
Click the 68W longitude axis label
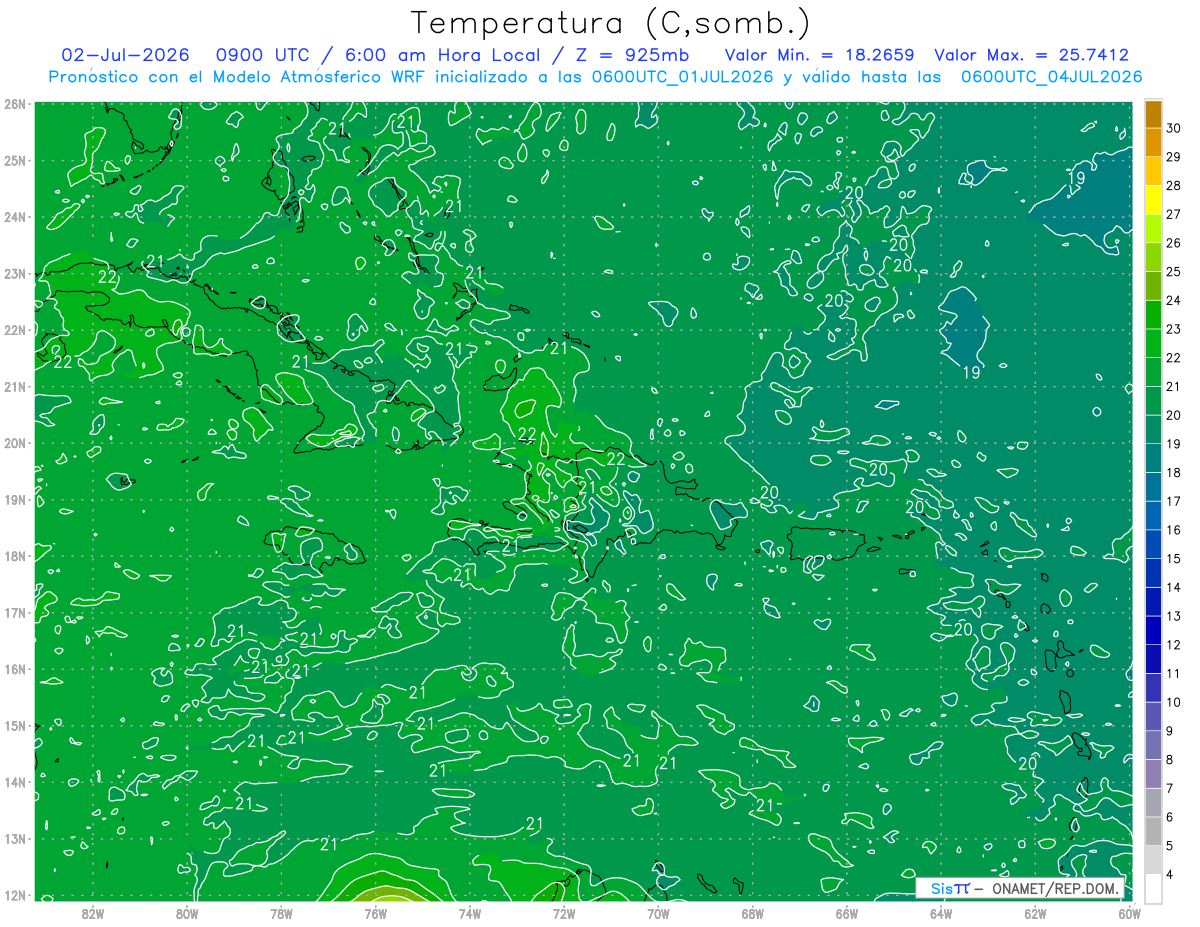point(753,913)
